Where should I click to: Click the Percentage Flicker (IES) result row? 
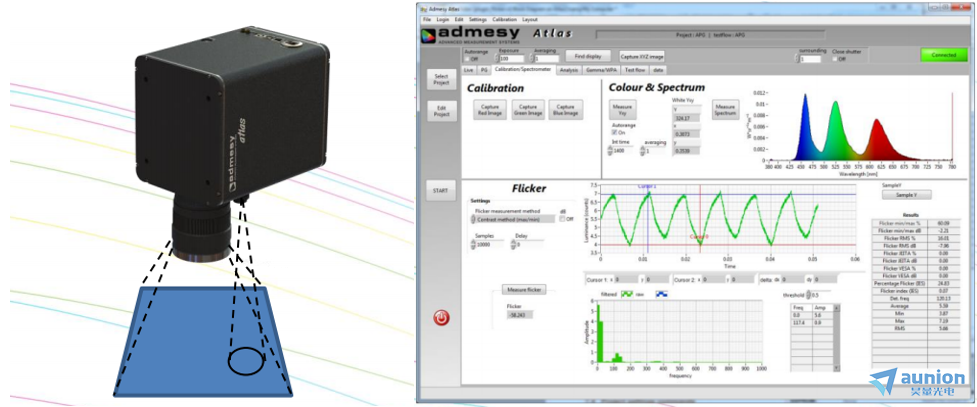[916, 282]
